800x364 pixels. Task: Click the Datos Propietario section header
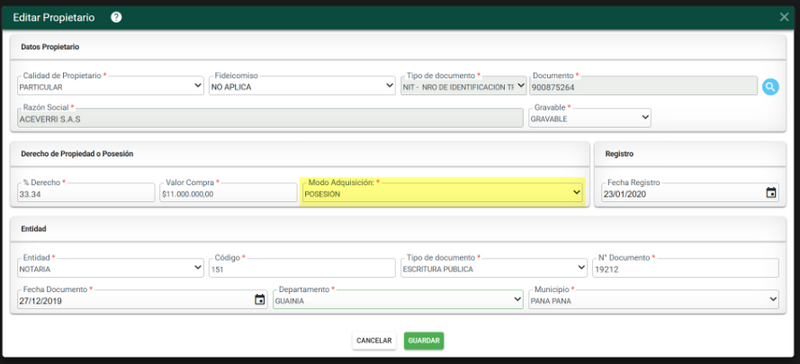point(50,47)
